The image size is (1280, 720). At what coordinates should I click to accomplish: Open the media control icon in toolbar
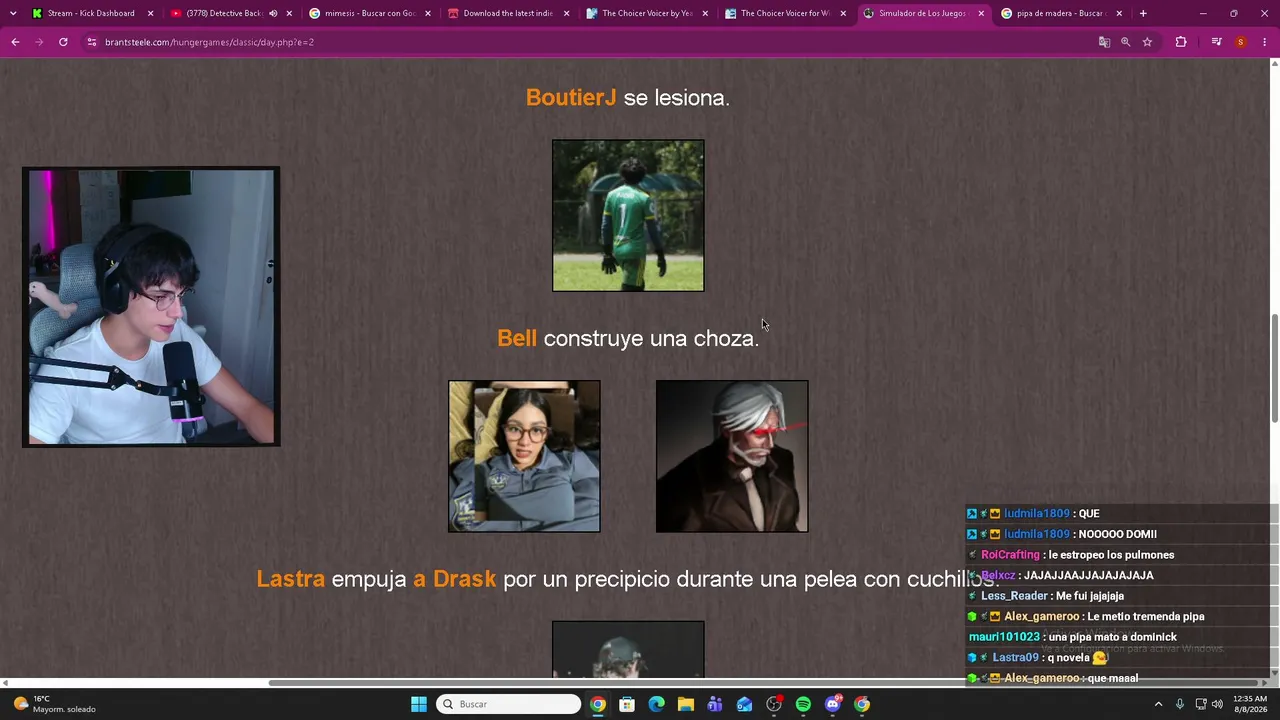point(1216,42)
